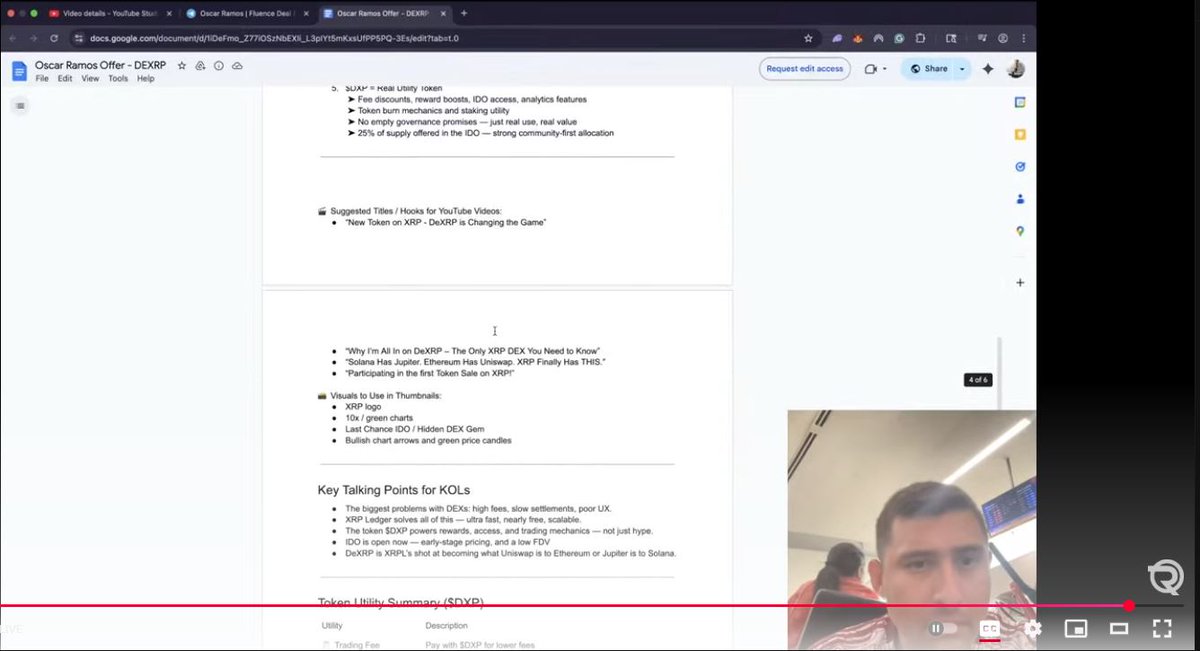Image resolution: width=1200 pixels, height=651 pixels.
Task: Click the heading Key Talking Points for KOLs
Action: 394,490
